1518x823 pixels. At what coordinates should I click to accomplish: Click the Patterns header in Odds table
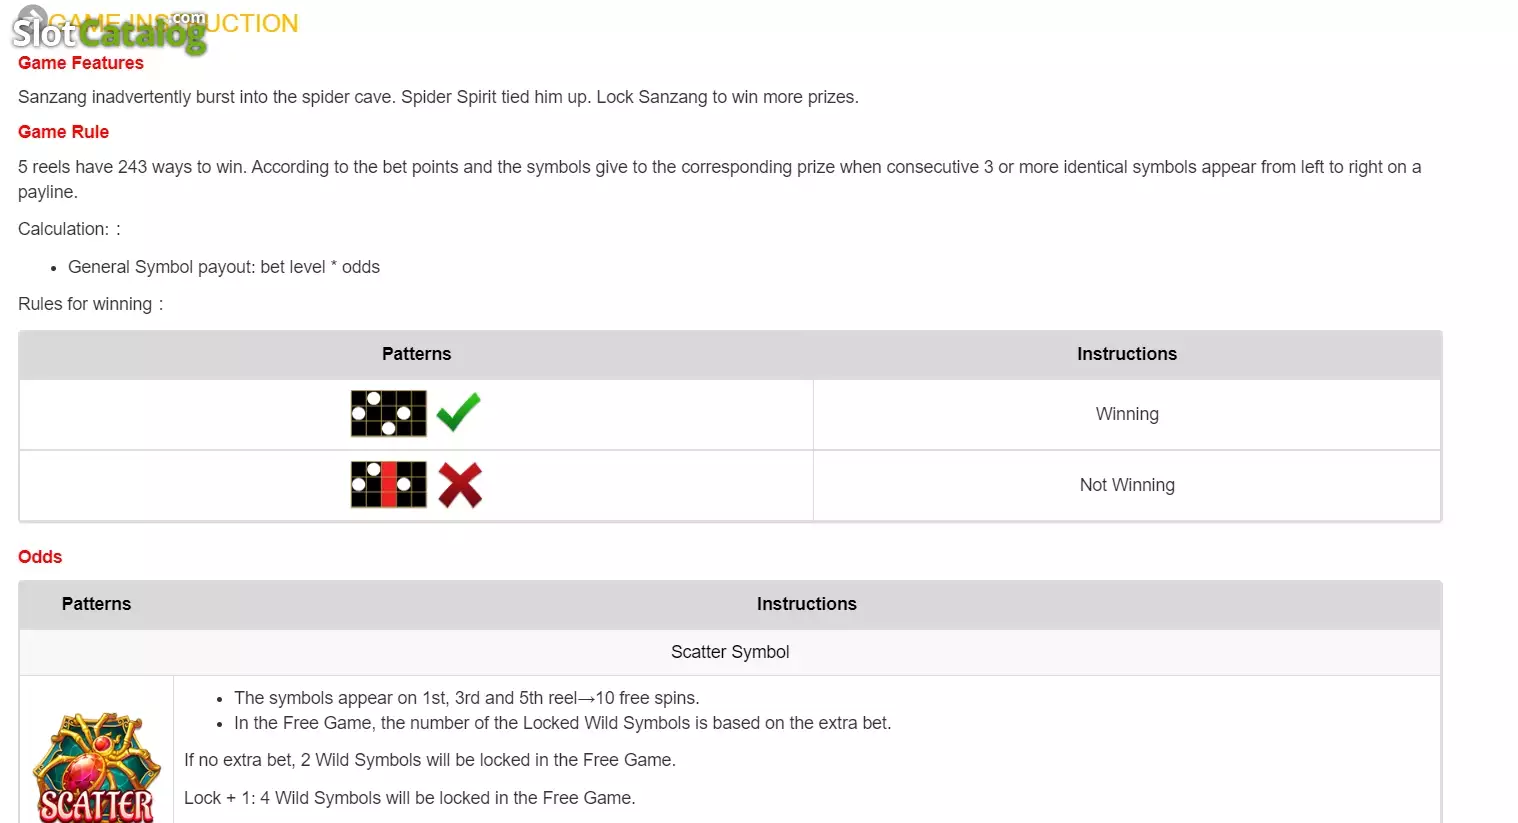click(96, 604)
